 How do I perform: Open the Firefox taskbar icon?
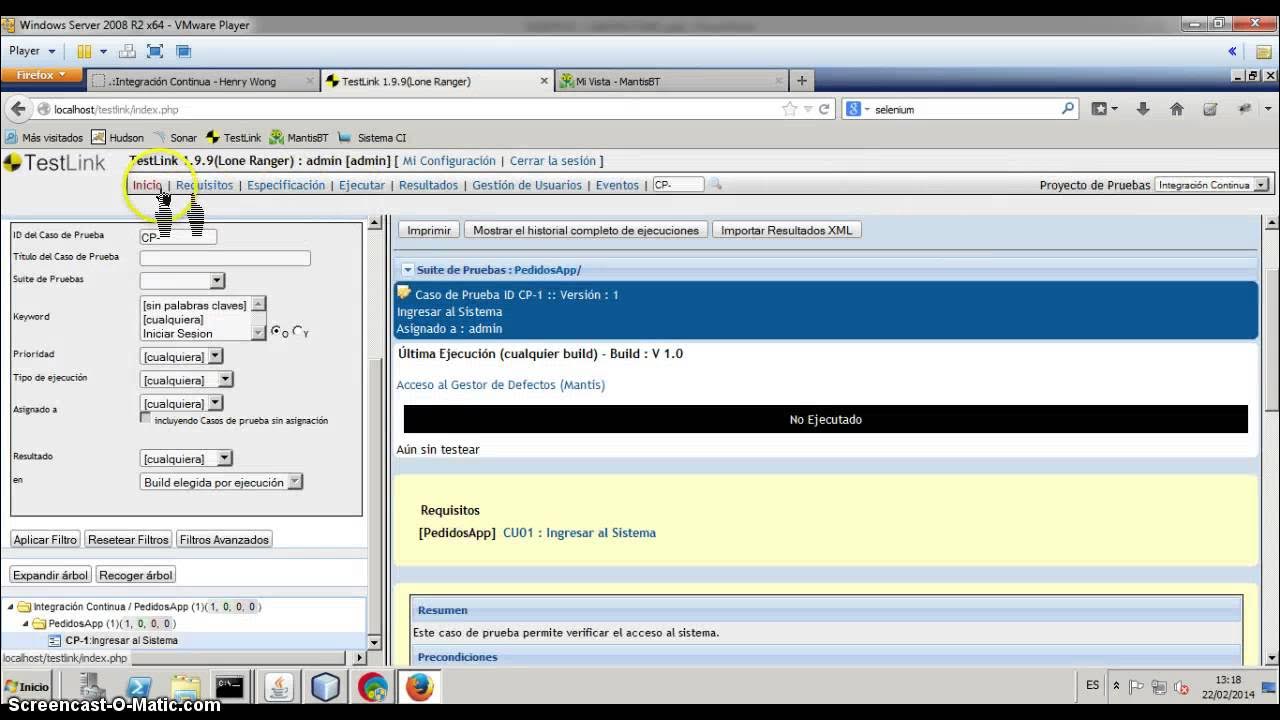click(420, 687)
